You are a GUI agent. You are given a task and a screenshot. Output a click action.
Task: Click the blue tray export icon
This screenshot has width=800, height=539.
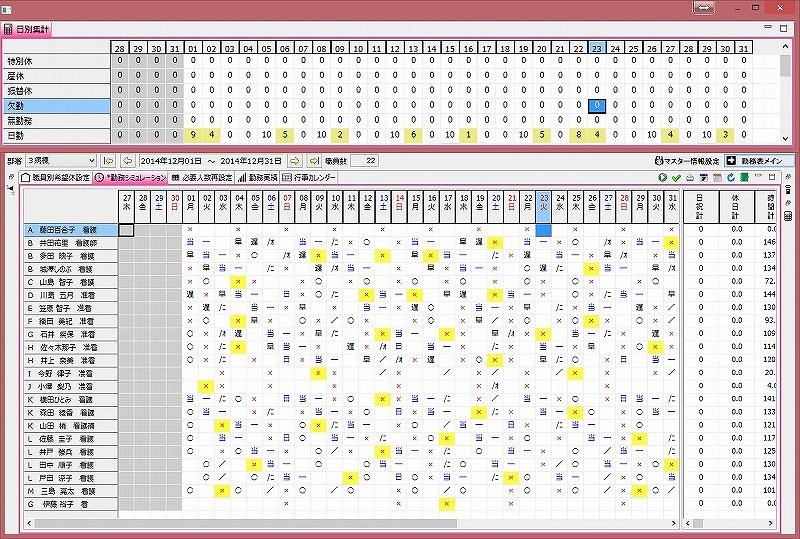coord(690,178)
